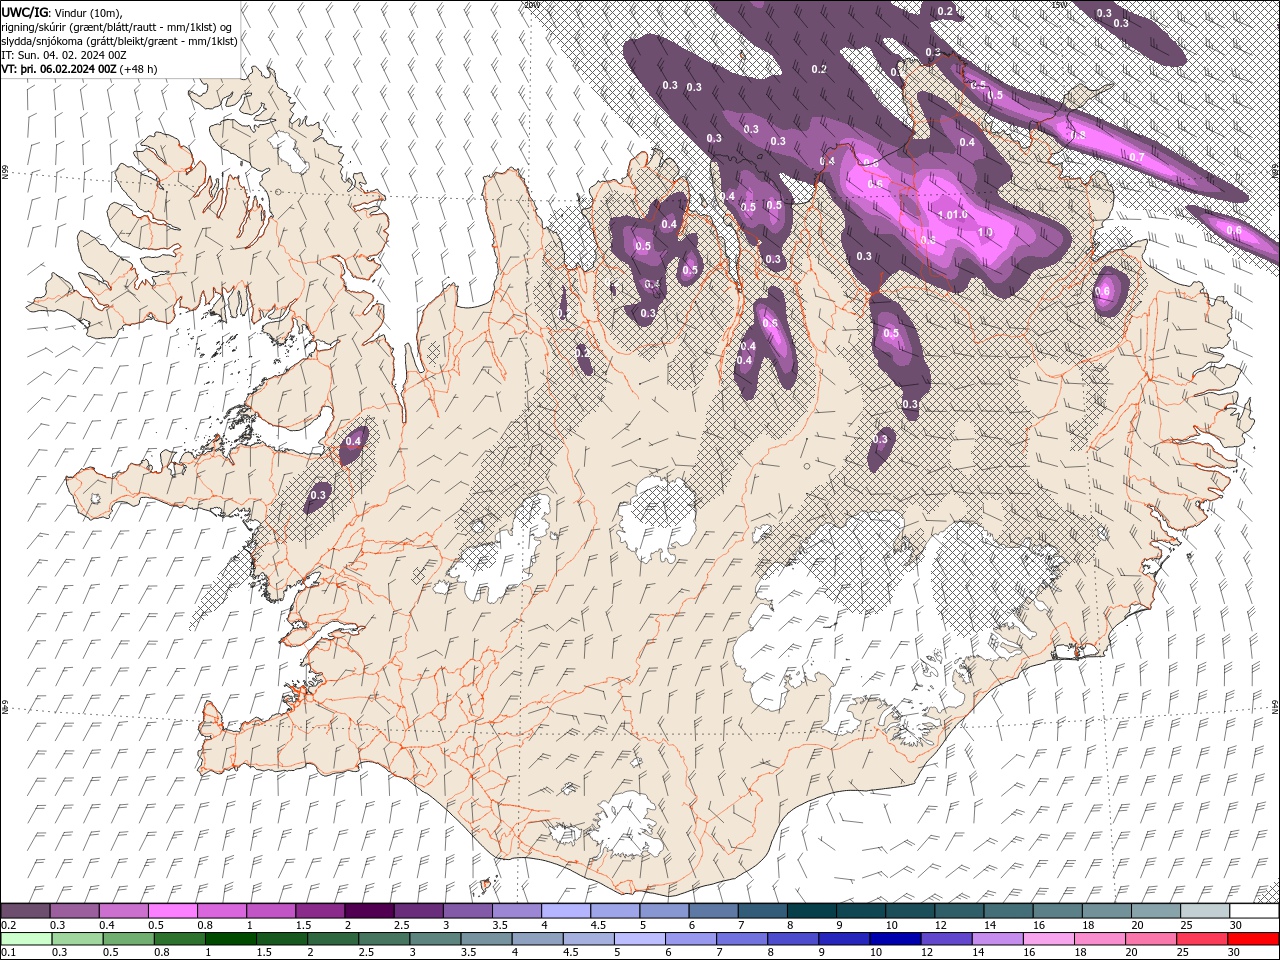This screenshot has height=960, width=1280.
Task: Click the lower-row green swatch between 0.5 and 0.8
Action: 130,939
